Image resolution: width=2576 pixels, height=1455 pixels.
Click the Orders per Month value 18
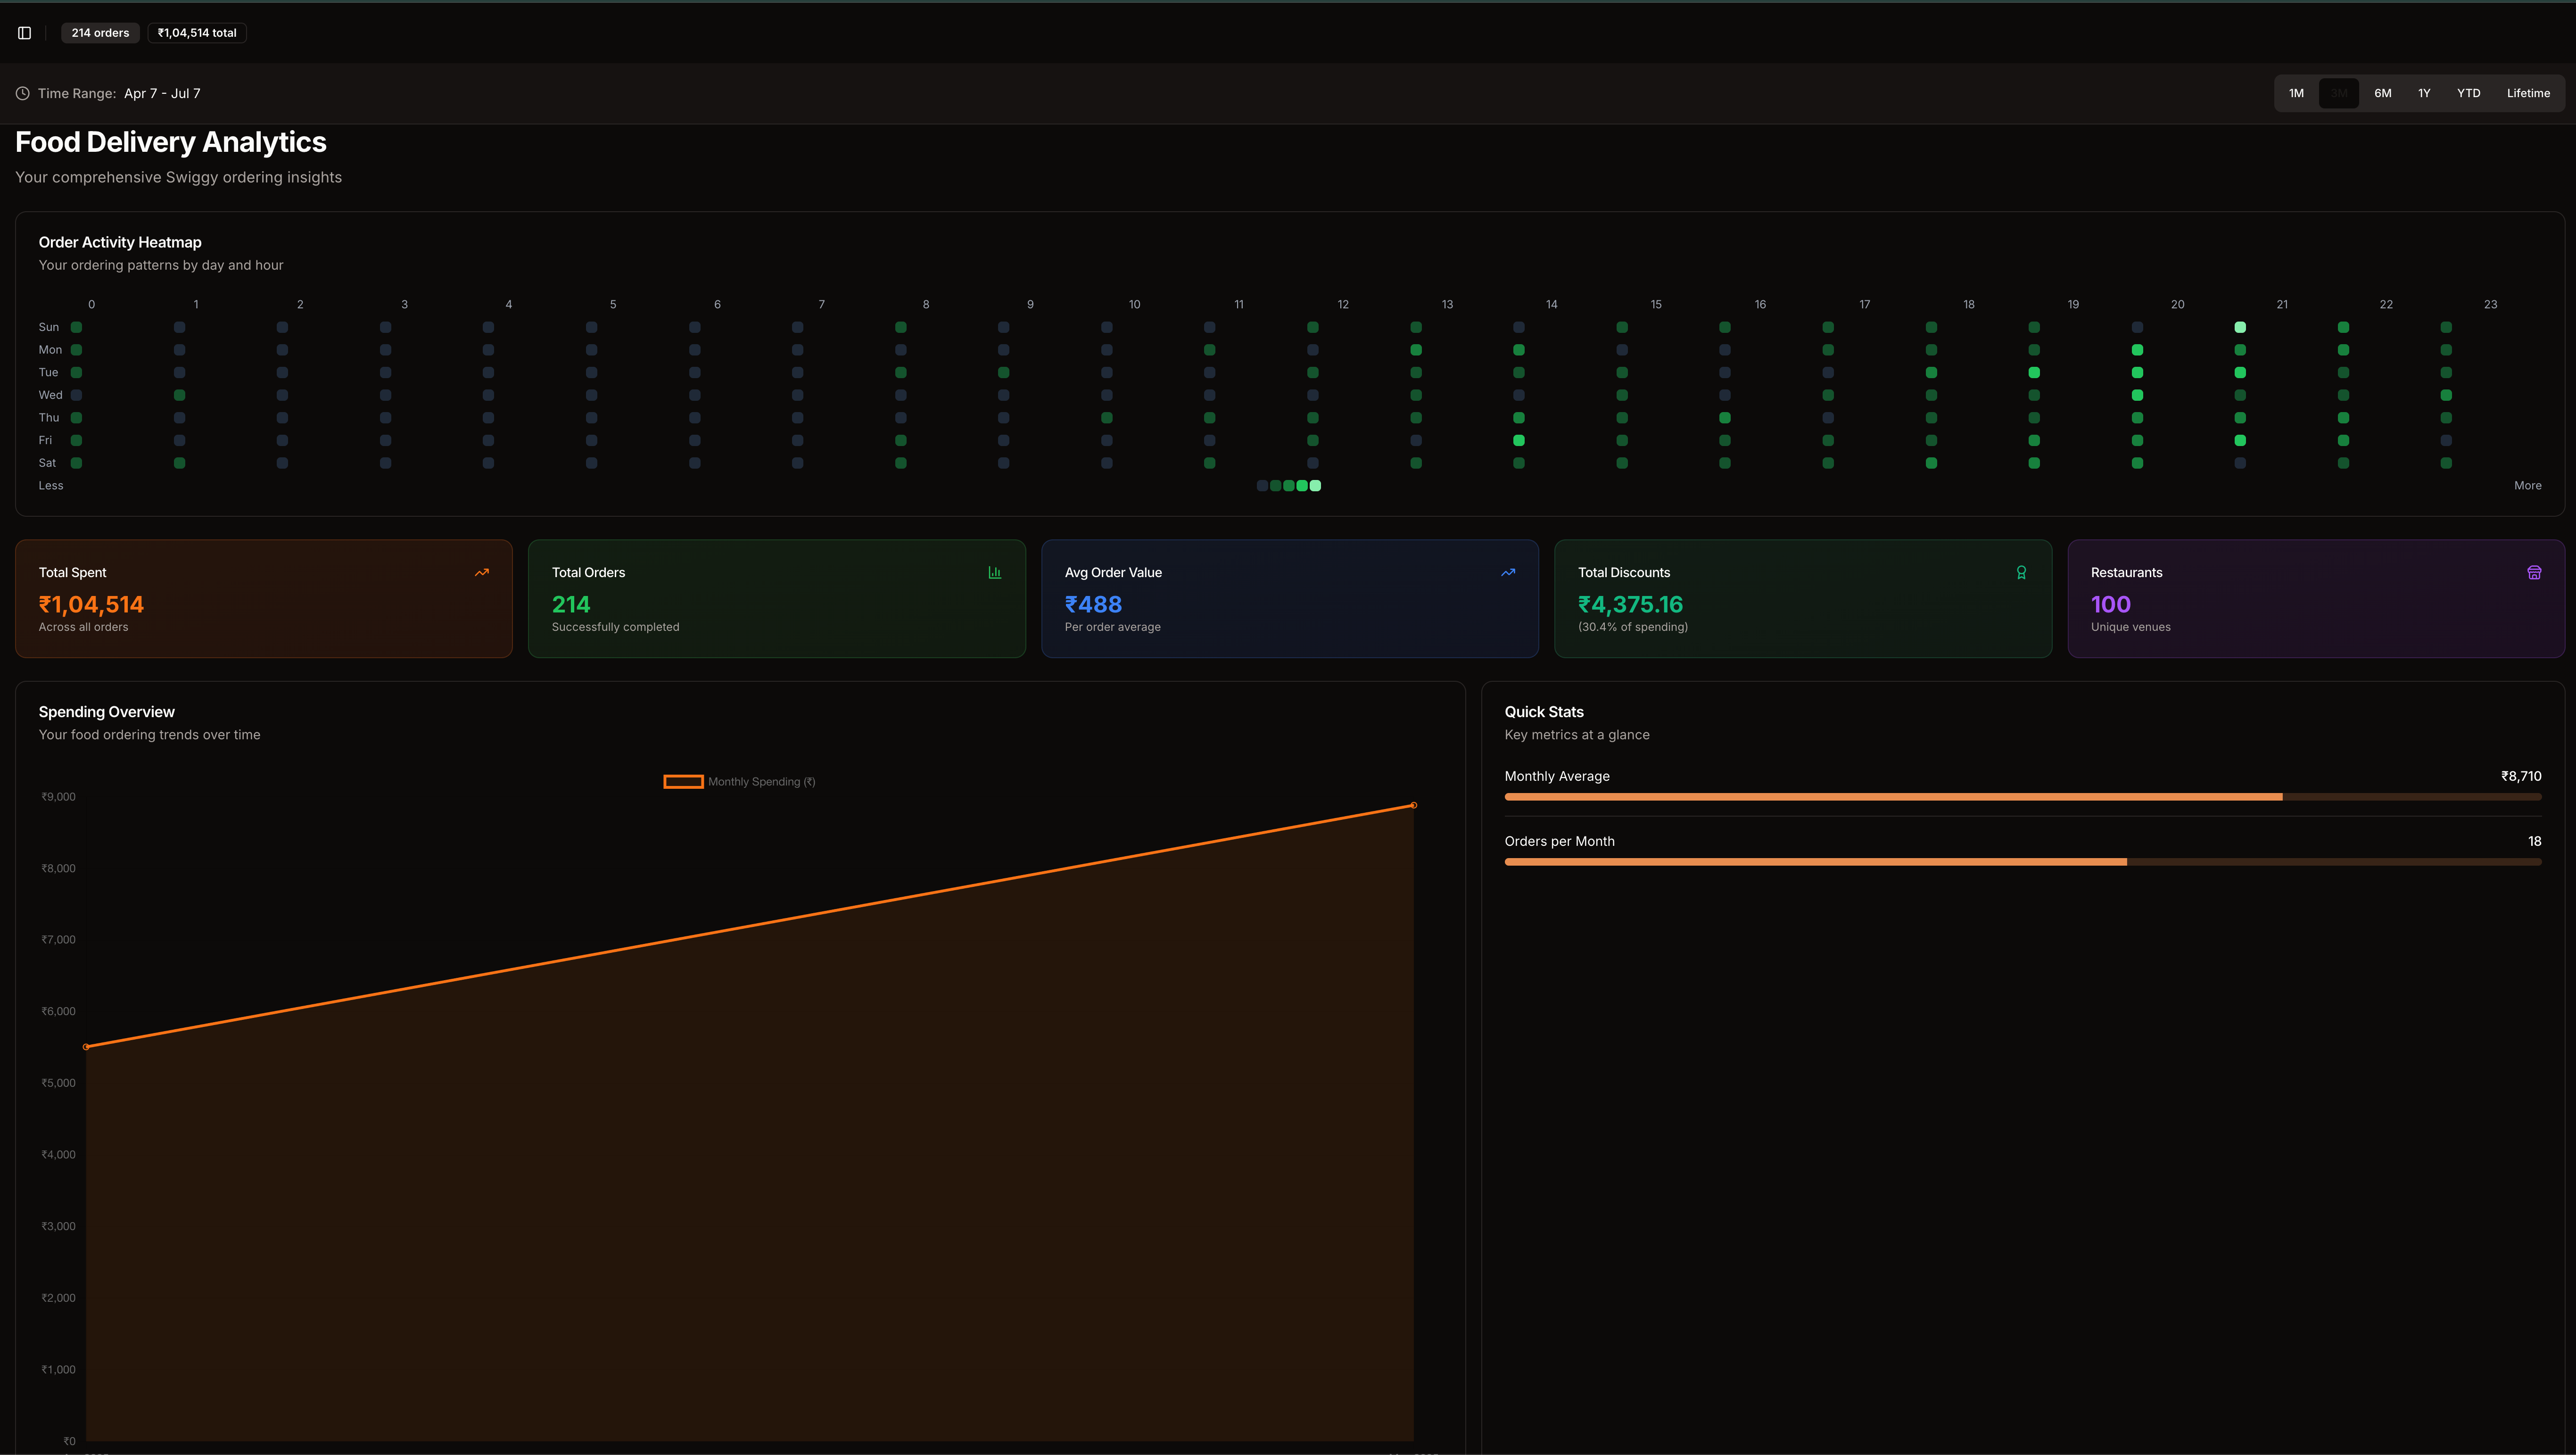(2534, 841)
